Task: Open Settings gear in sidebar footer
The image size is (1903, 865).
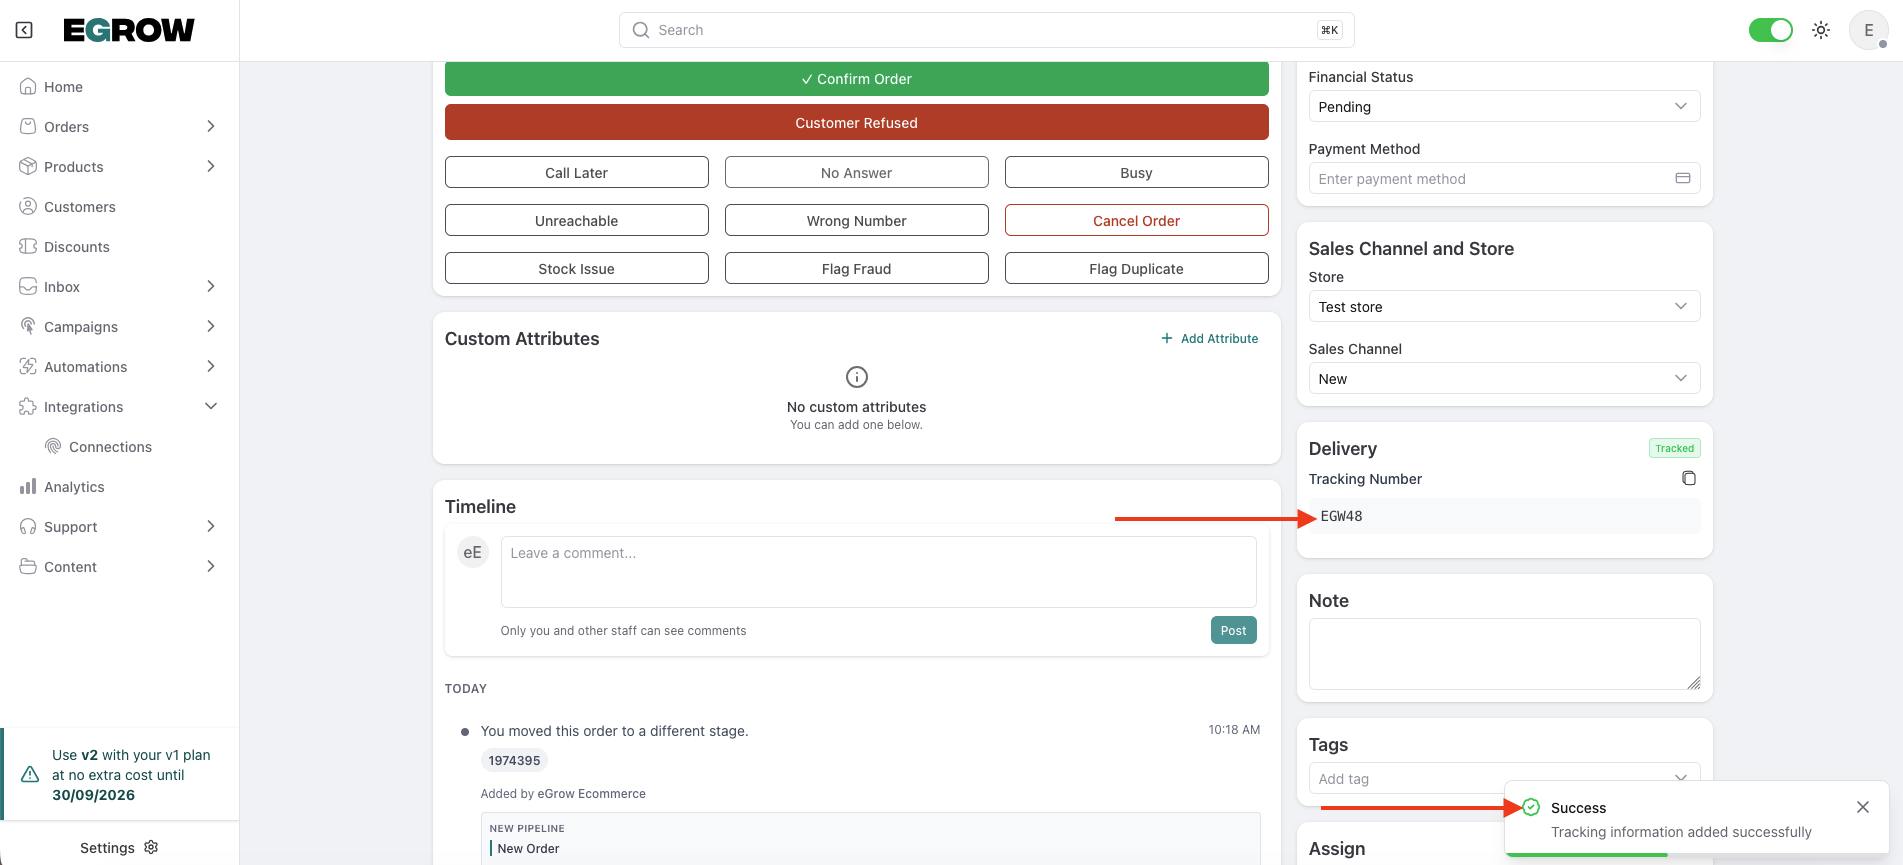Action: click(151, 847)
